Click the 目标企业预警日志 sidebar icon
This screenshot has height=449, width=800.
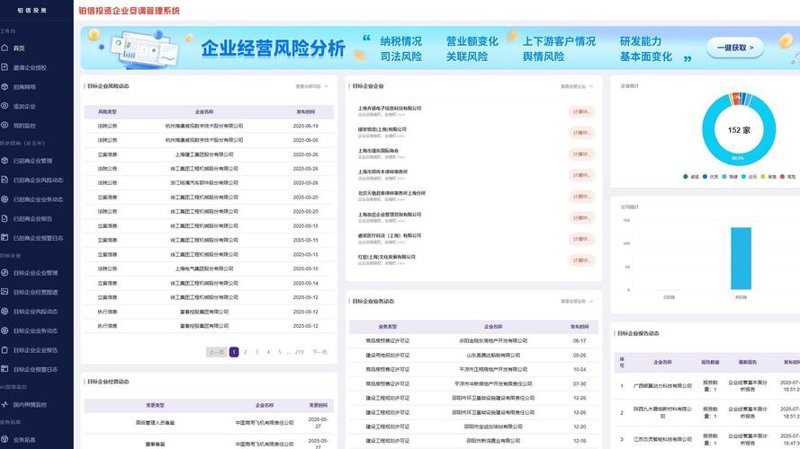click(5, 368)
